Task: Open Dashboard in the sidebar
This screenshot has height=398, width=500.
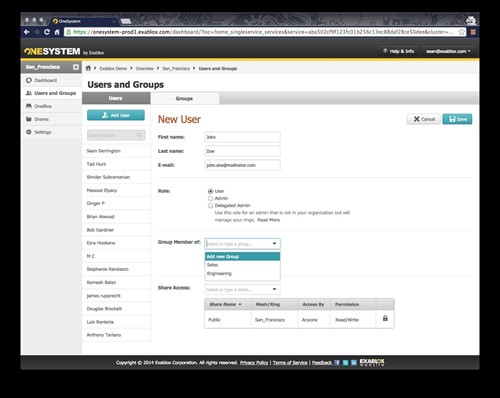Action: [51, 80]
